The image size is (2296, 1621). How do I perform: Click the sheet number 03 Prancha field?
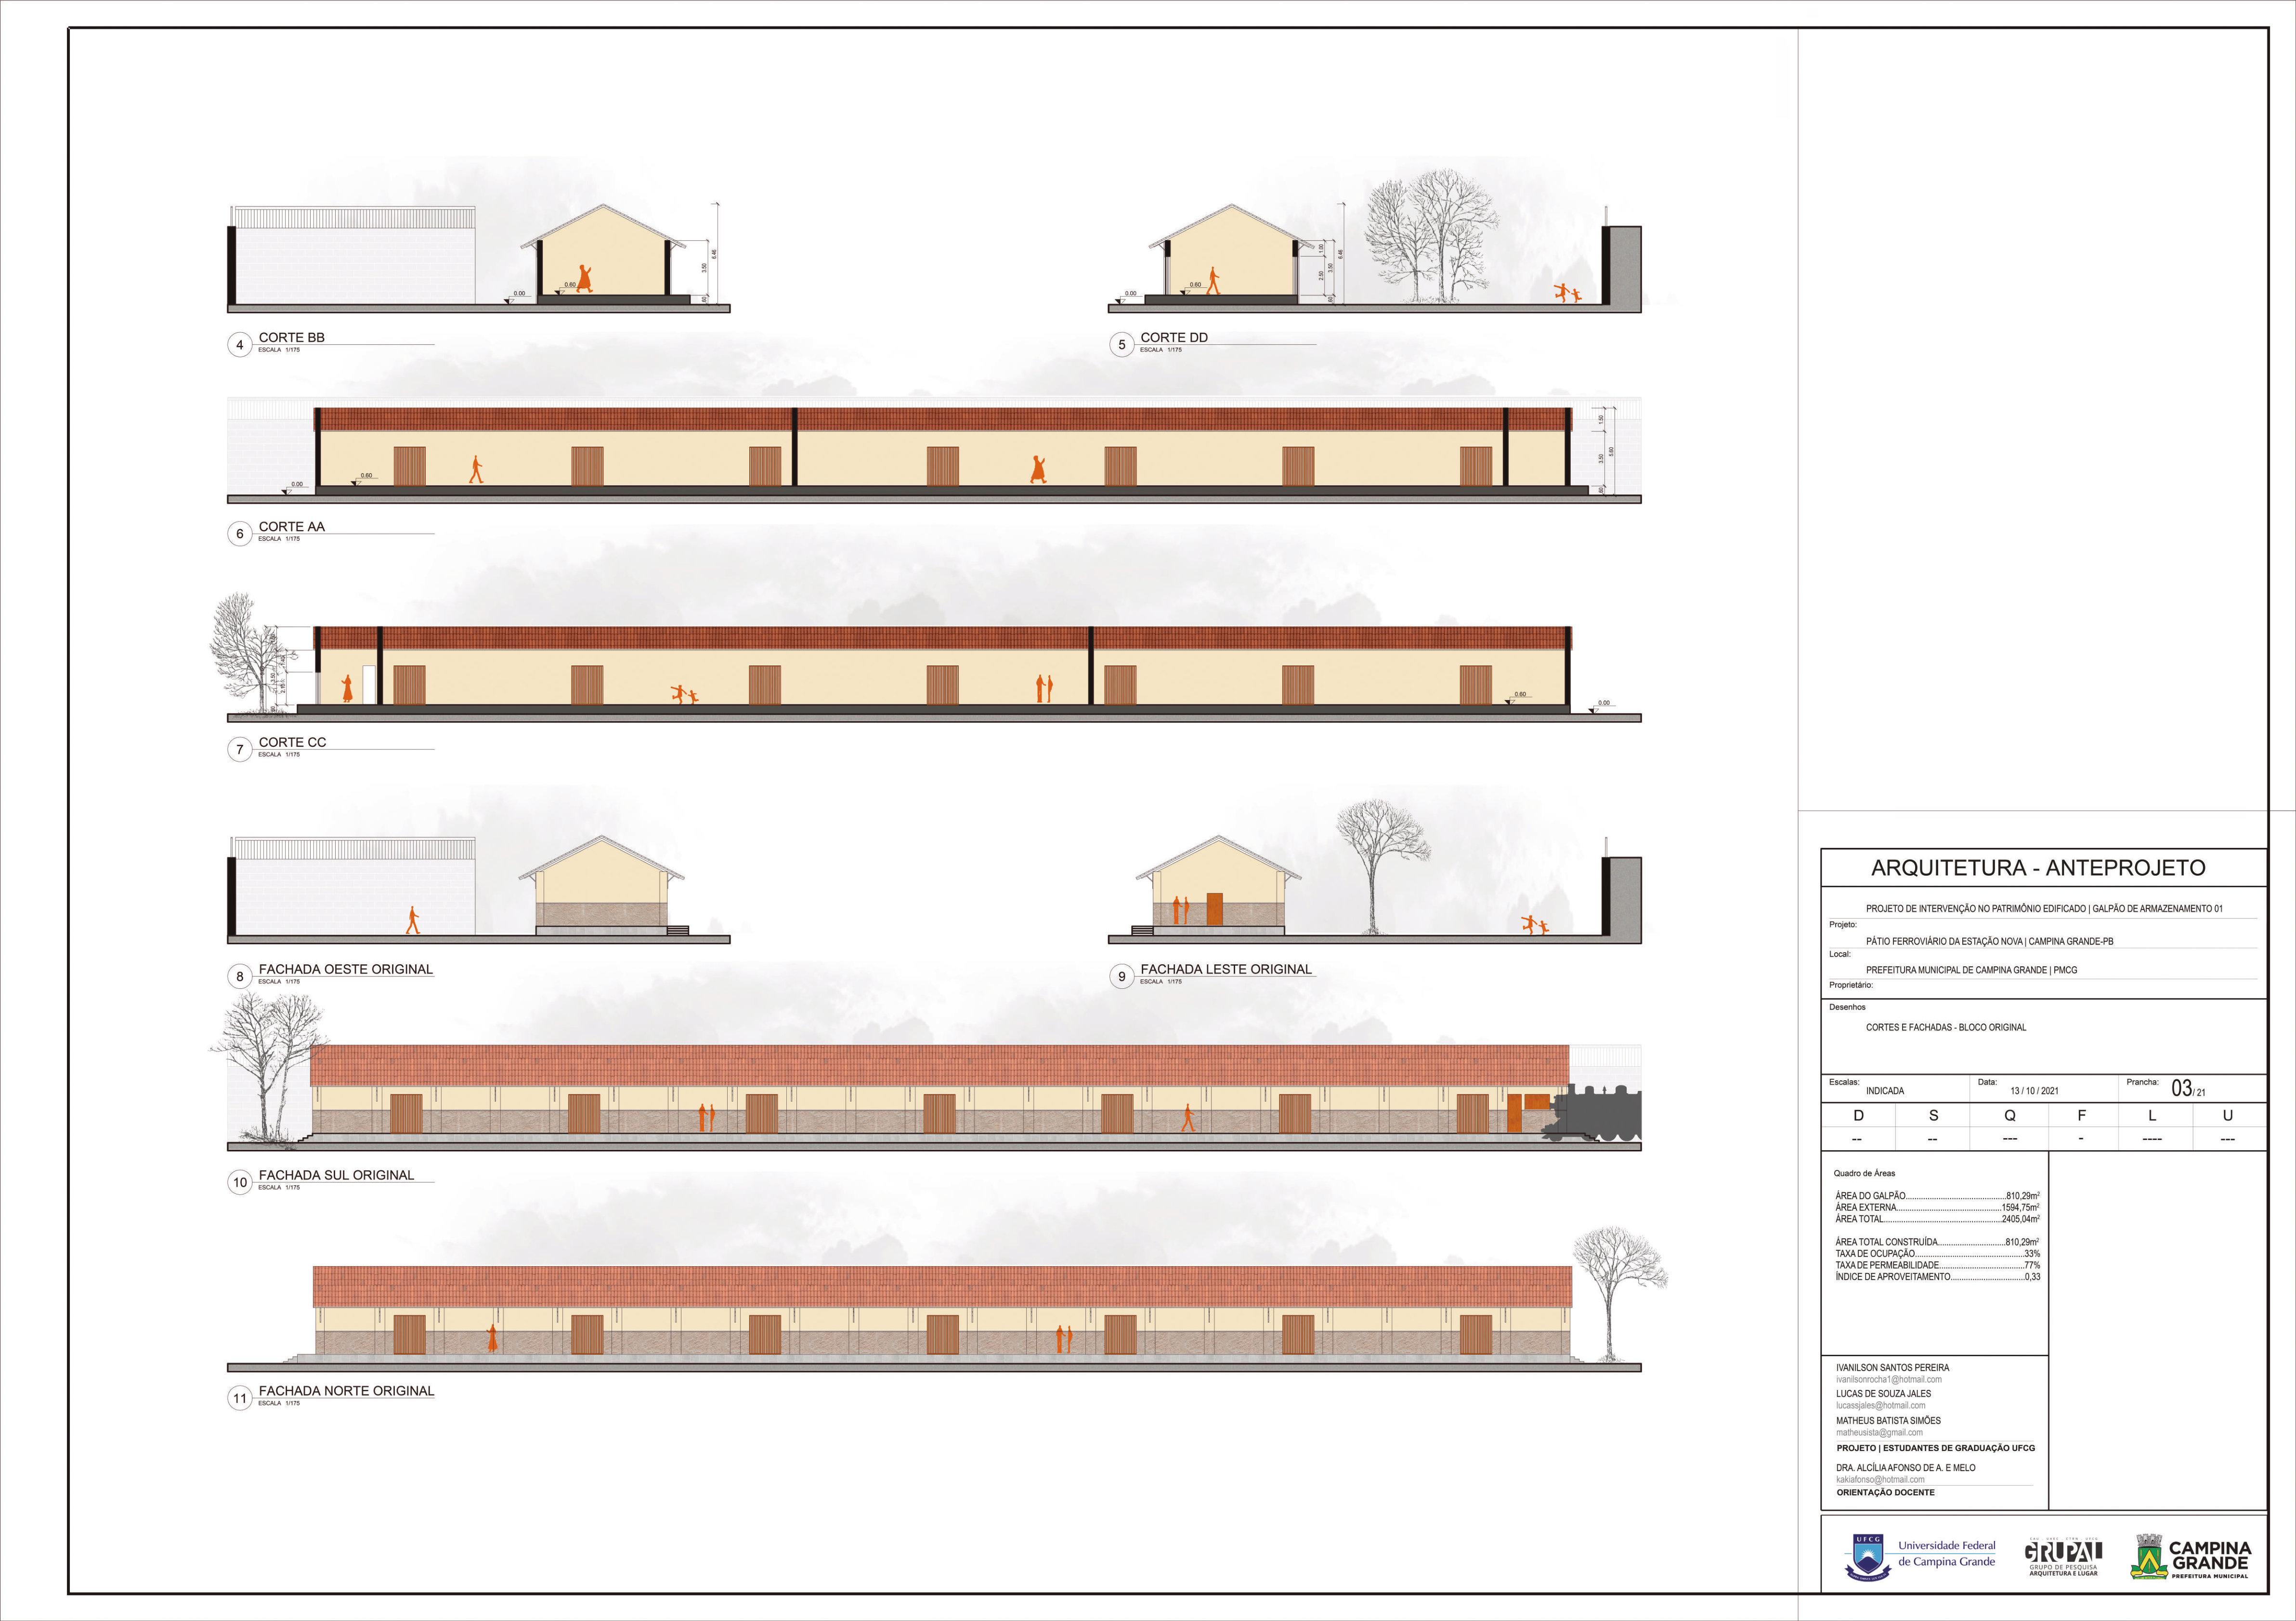click(x=2181, y=1089)
